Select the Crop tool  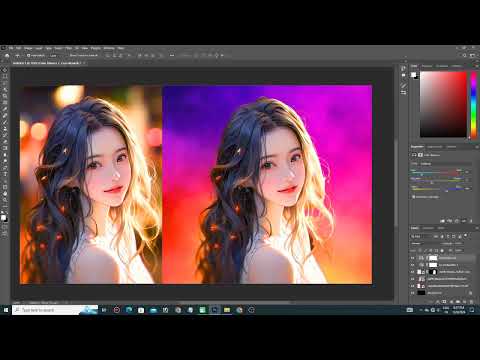pyautogui.click(x=4, y=96)
